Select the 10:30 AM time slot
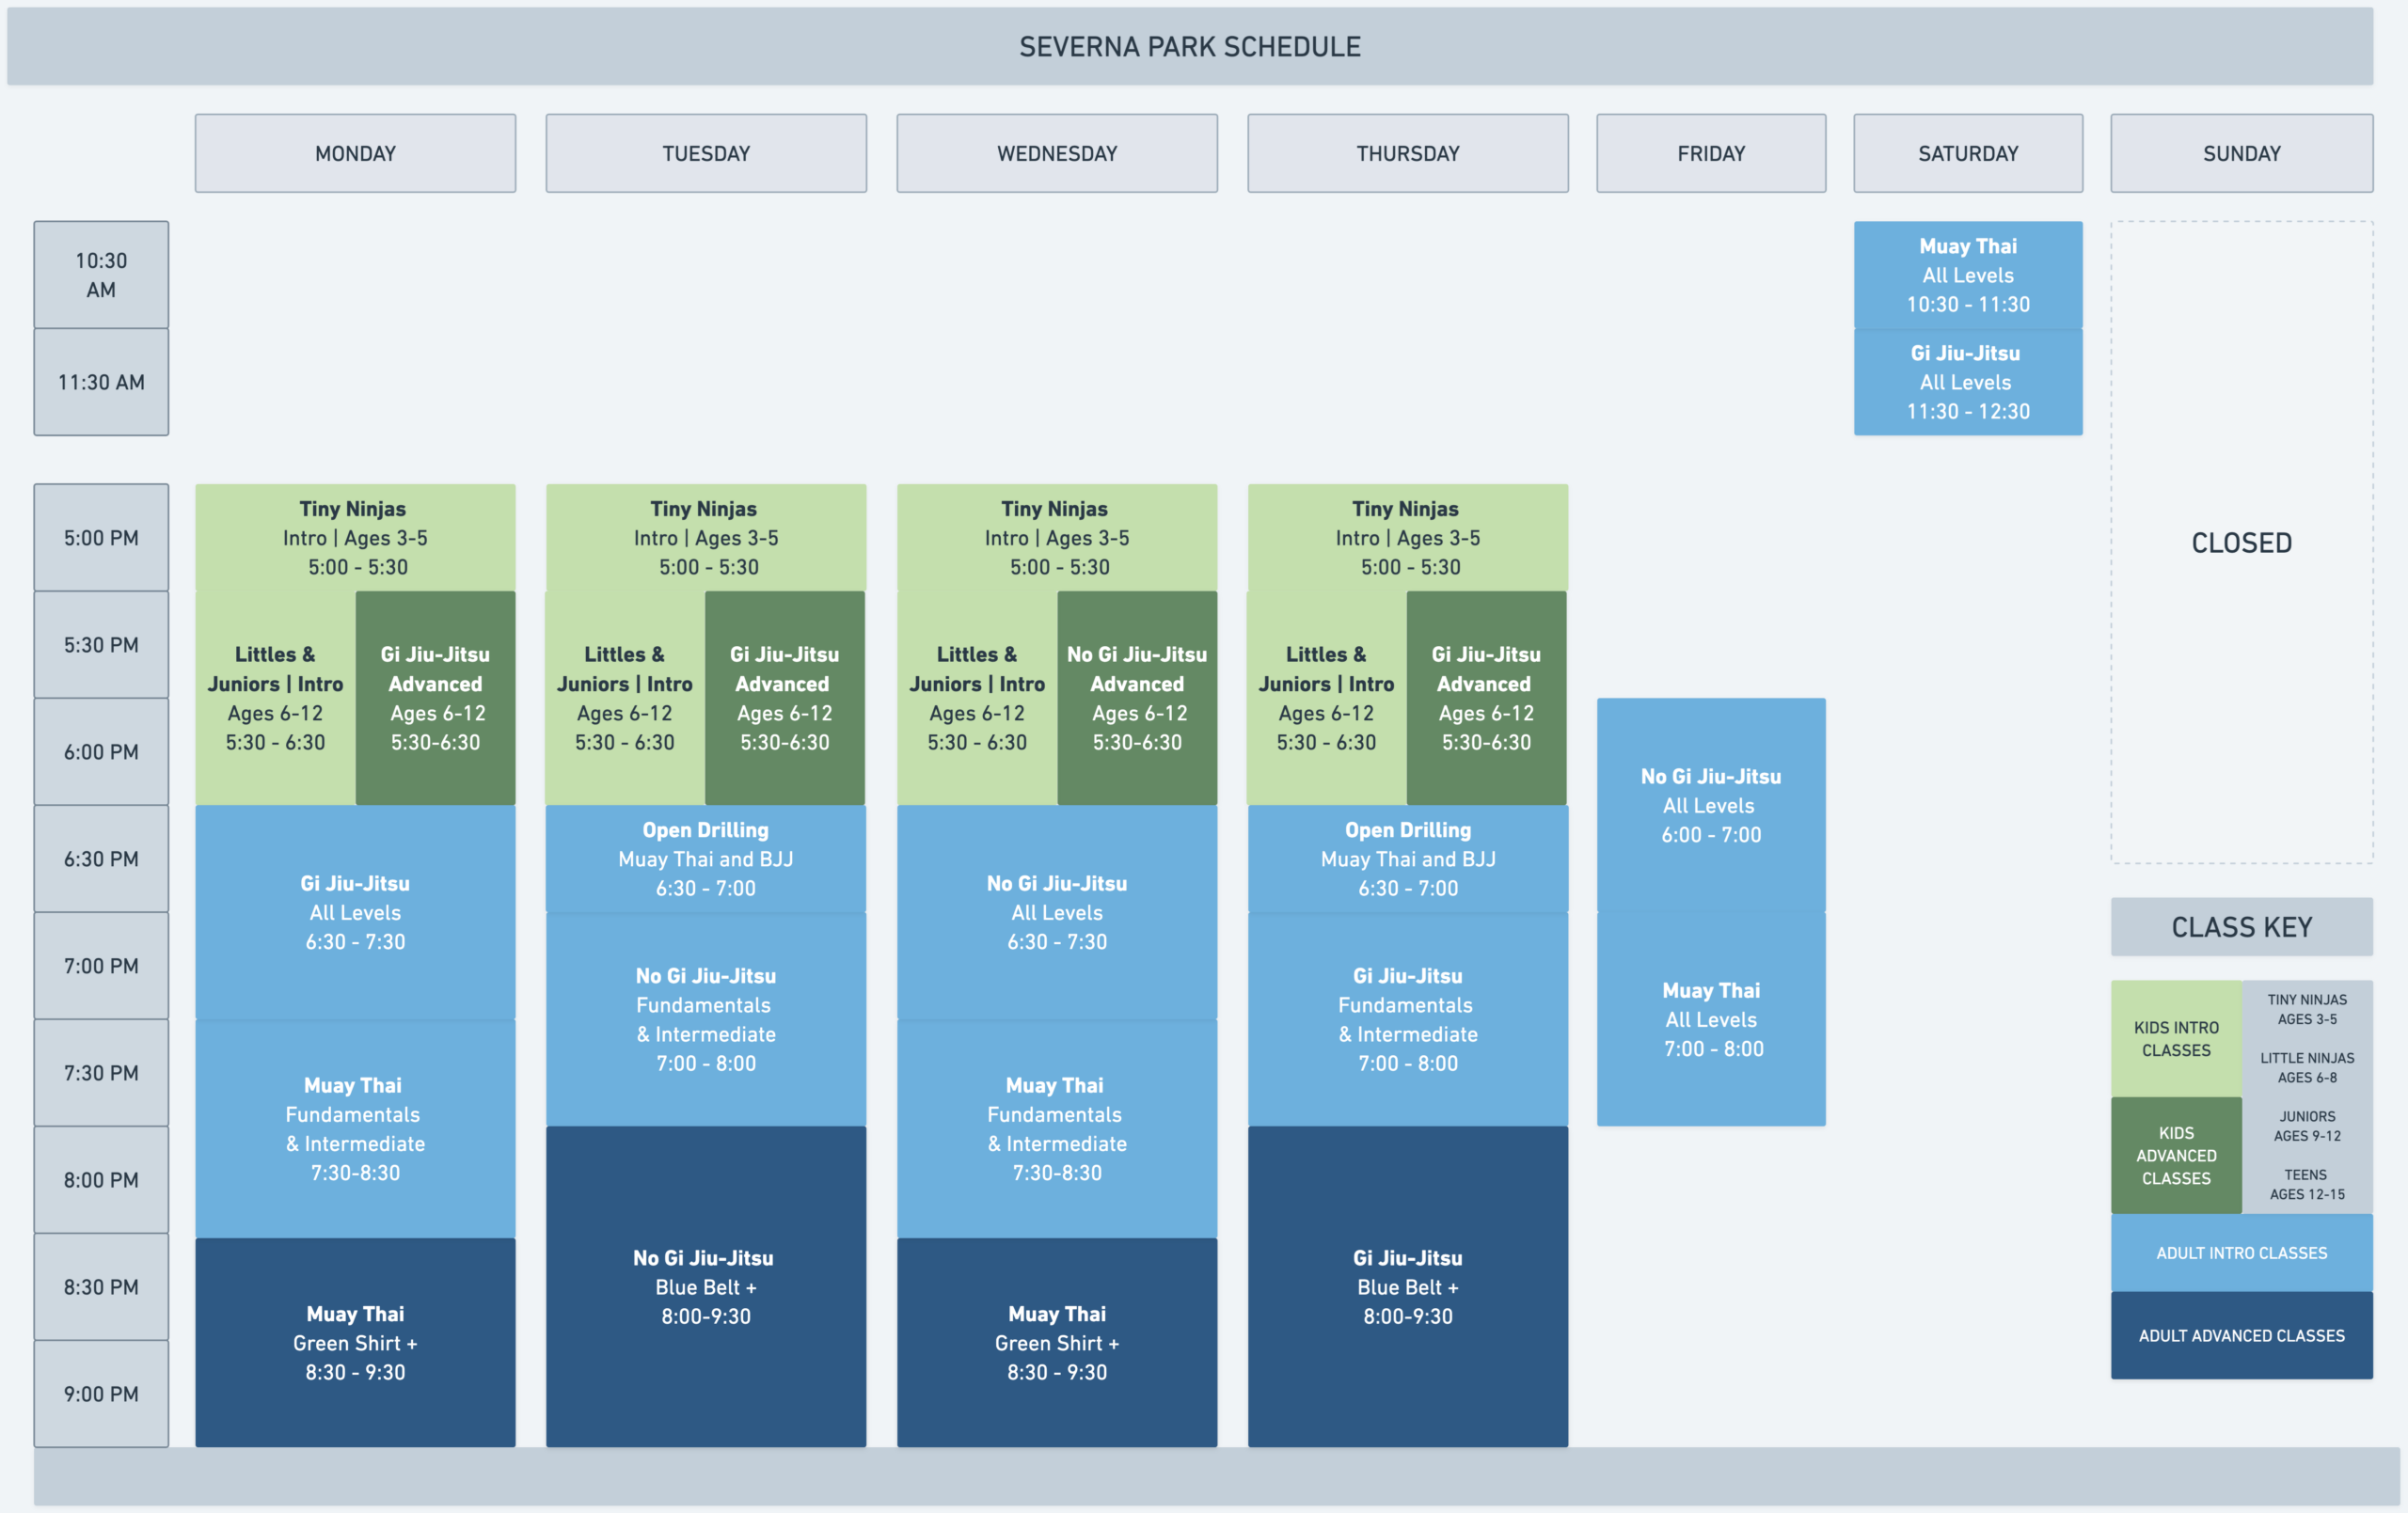 pos(101,275)
